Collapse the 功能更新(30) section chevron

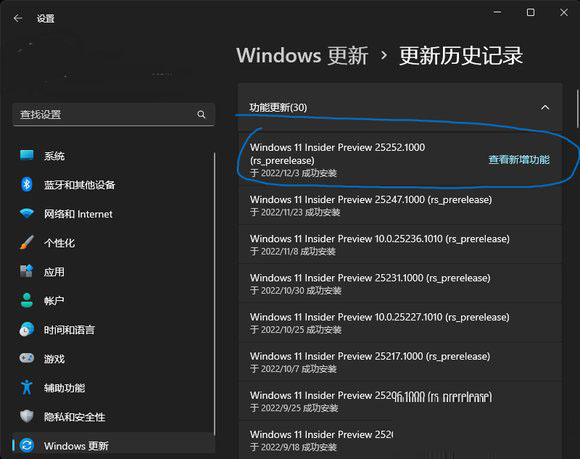(x=545, y=108)
